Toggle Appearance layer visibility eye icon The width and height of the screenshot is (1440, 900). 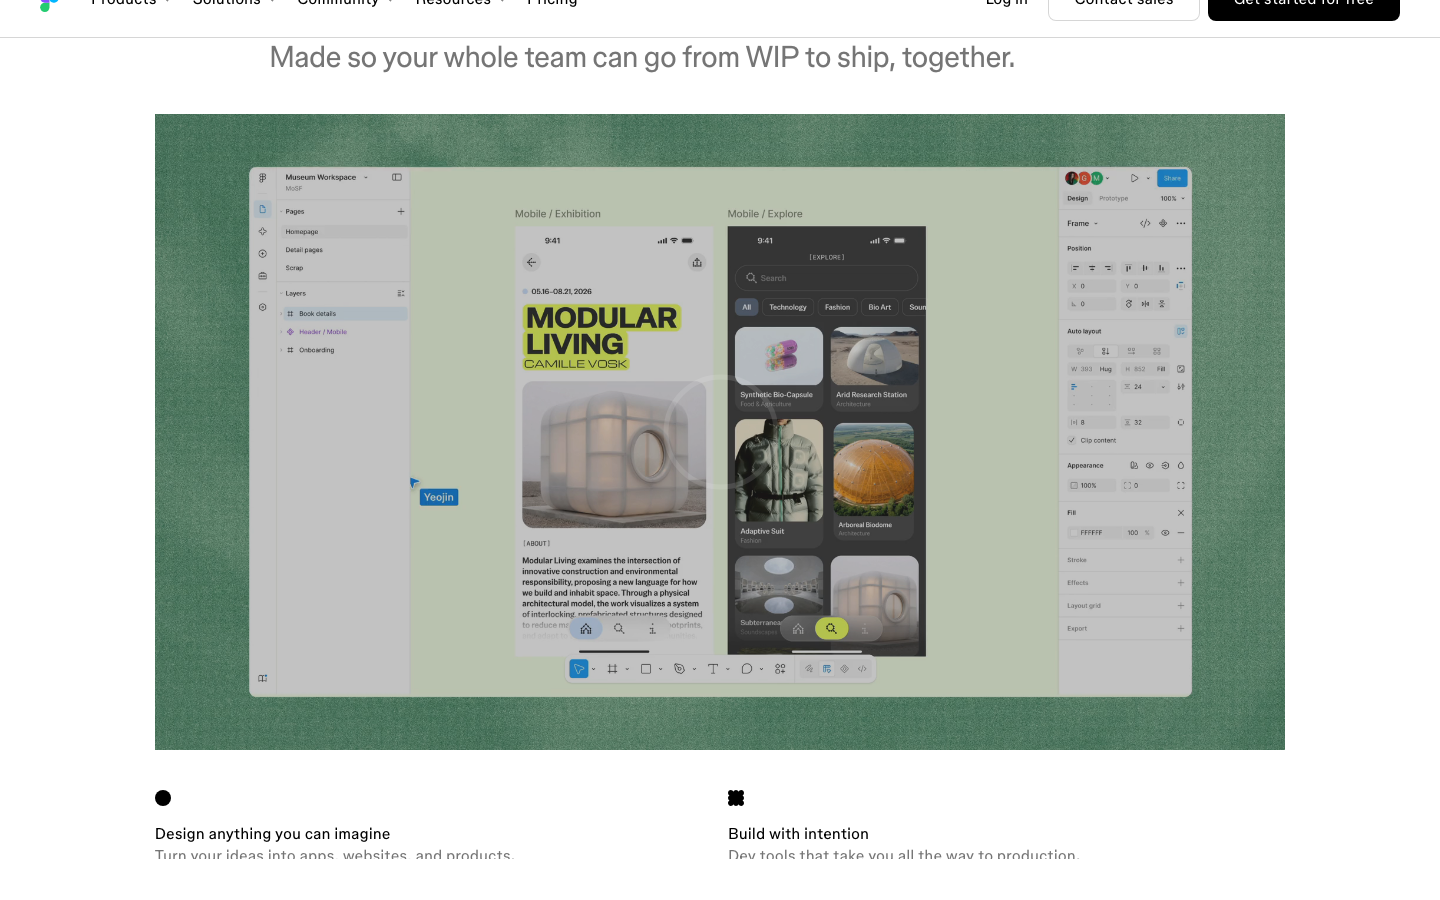click(1150, 466)
